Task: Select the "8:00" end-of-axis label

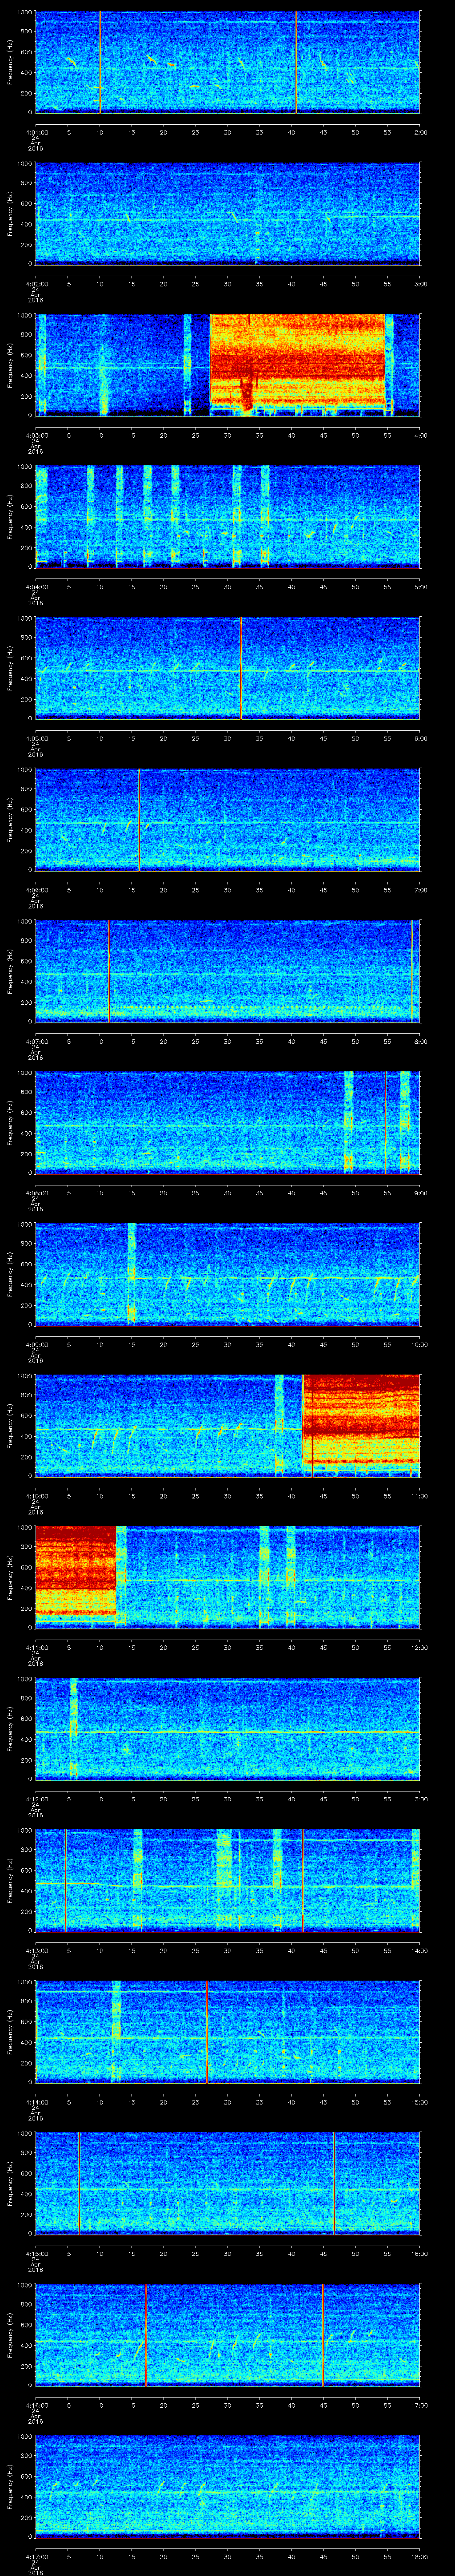Action: [x=420, y=1041]
